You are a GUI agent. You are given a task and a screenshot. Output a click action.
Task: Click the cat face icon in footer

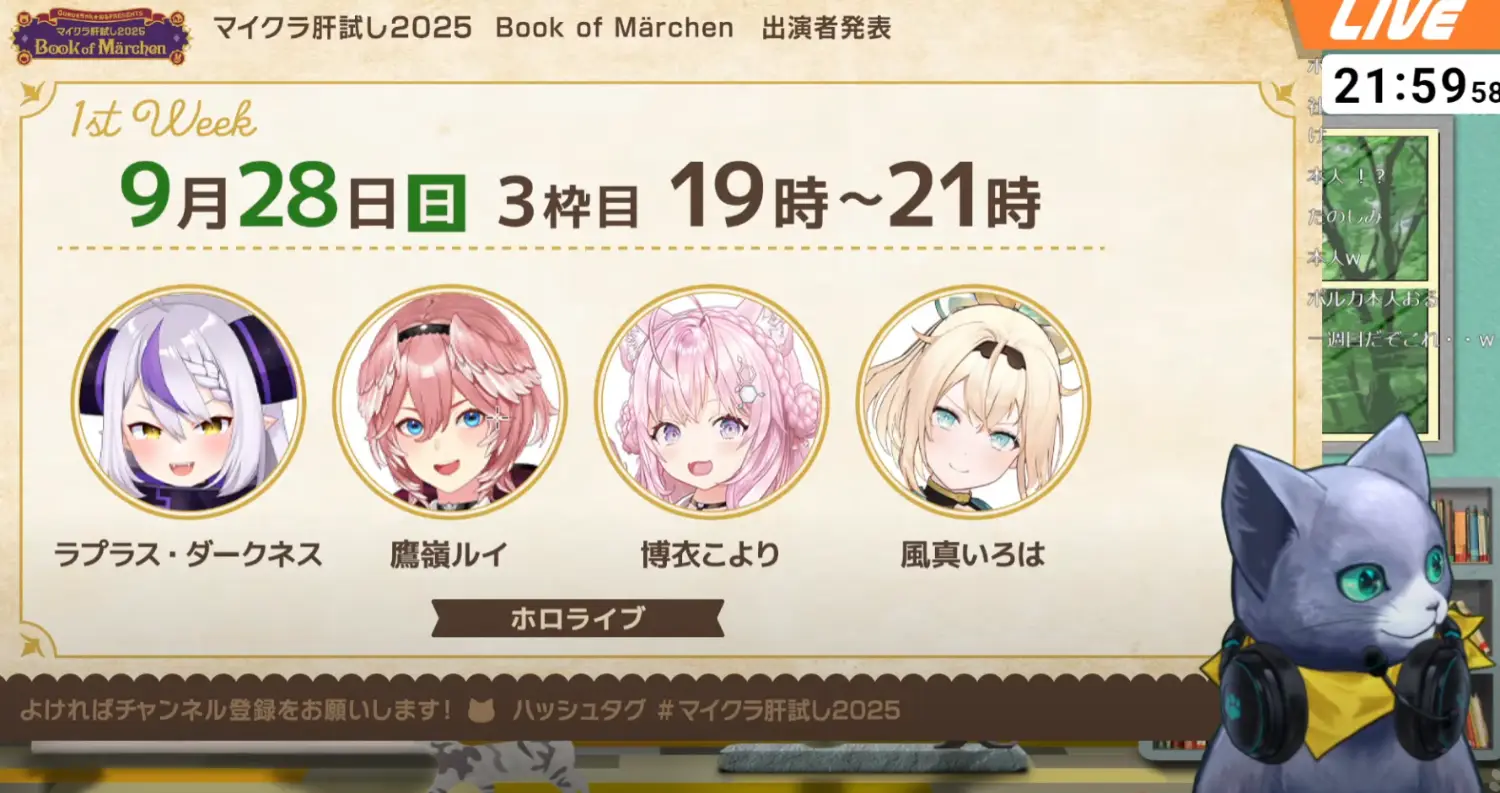point(482,711)
